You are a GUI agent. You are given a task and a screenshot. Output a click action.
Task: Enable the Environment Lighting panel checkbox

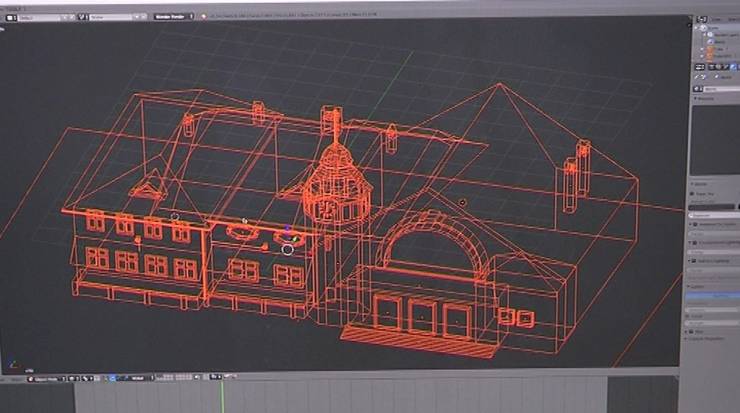coord(695,243)
